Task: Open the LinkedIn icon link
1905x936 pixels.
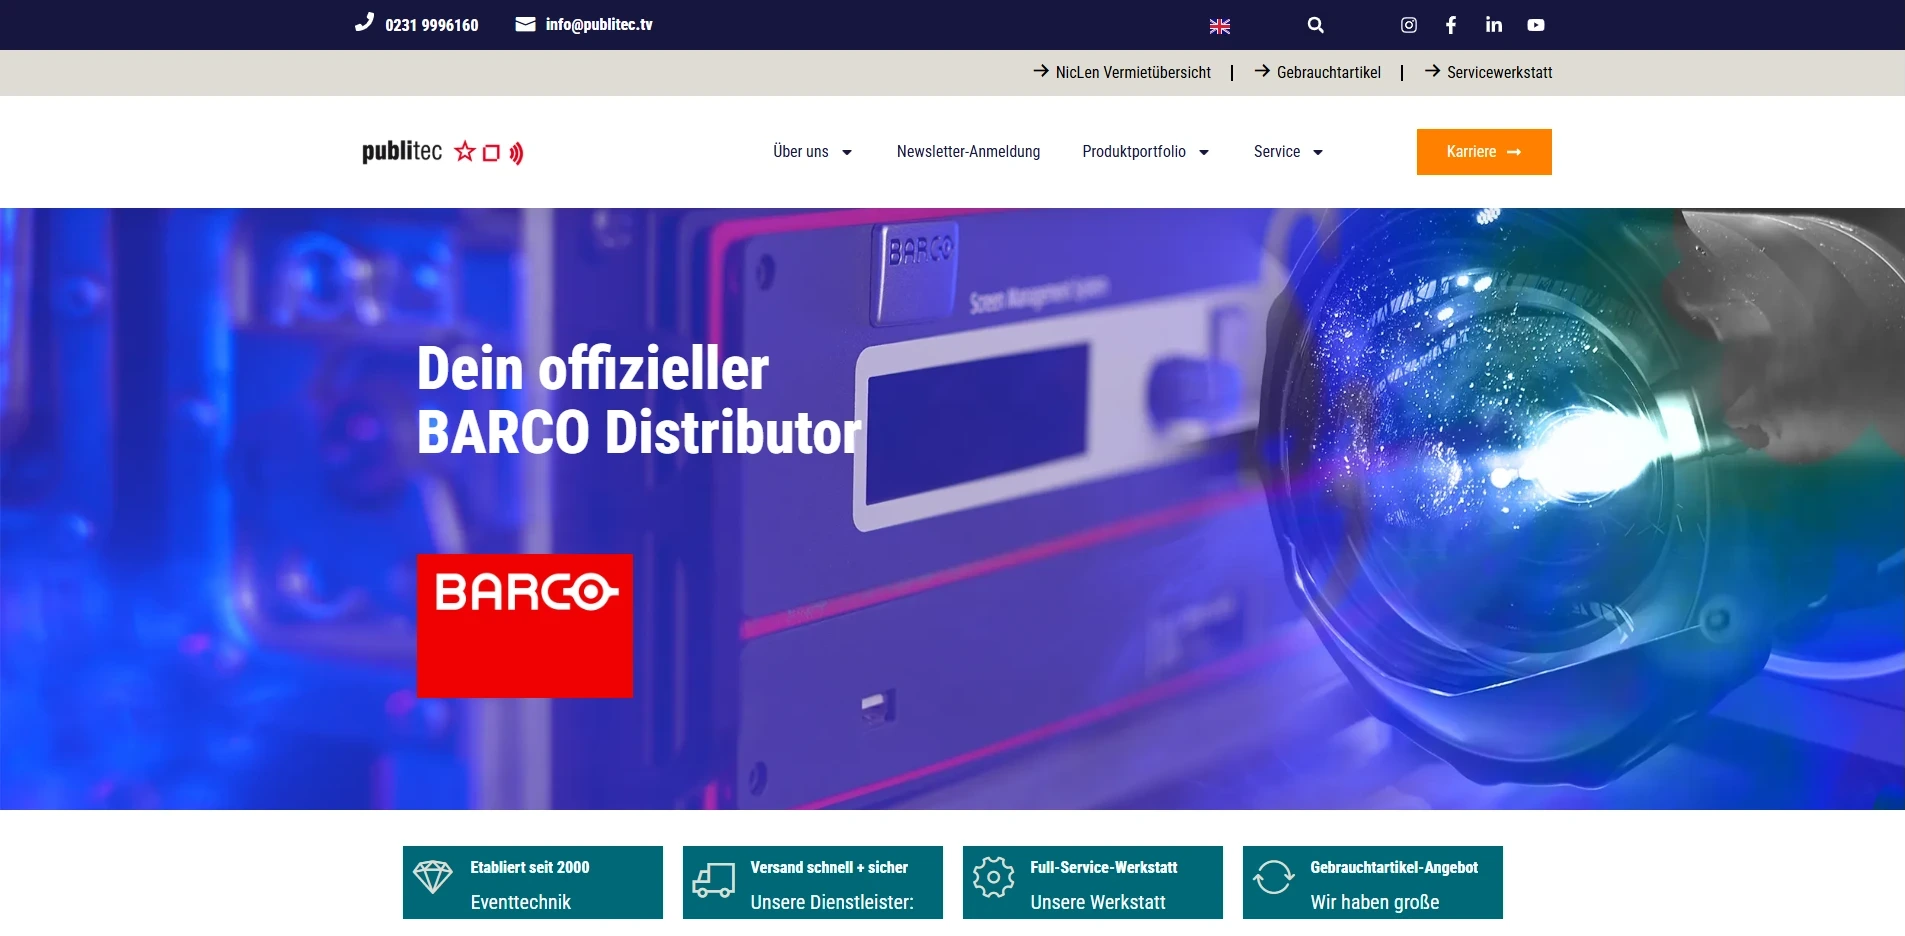Action: [1494, 25]
